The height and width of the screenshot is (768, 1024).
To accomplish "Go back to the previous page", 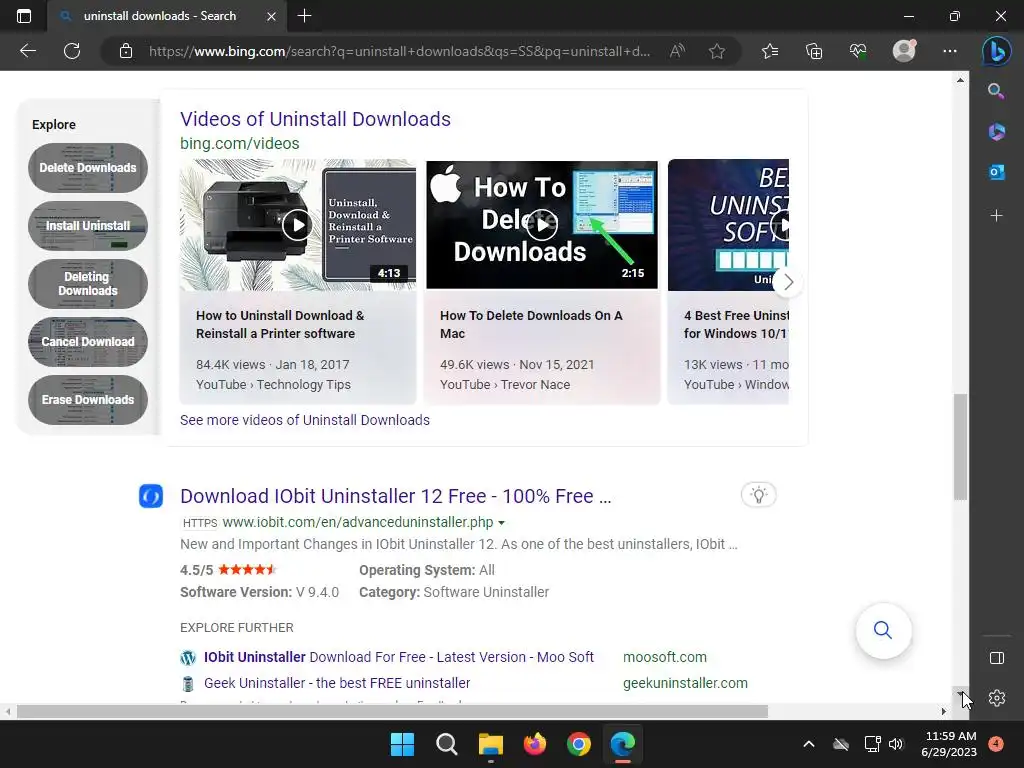I will pyautogui.click(x=28, y=51).
